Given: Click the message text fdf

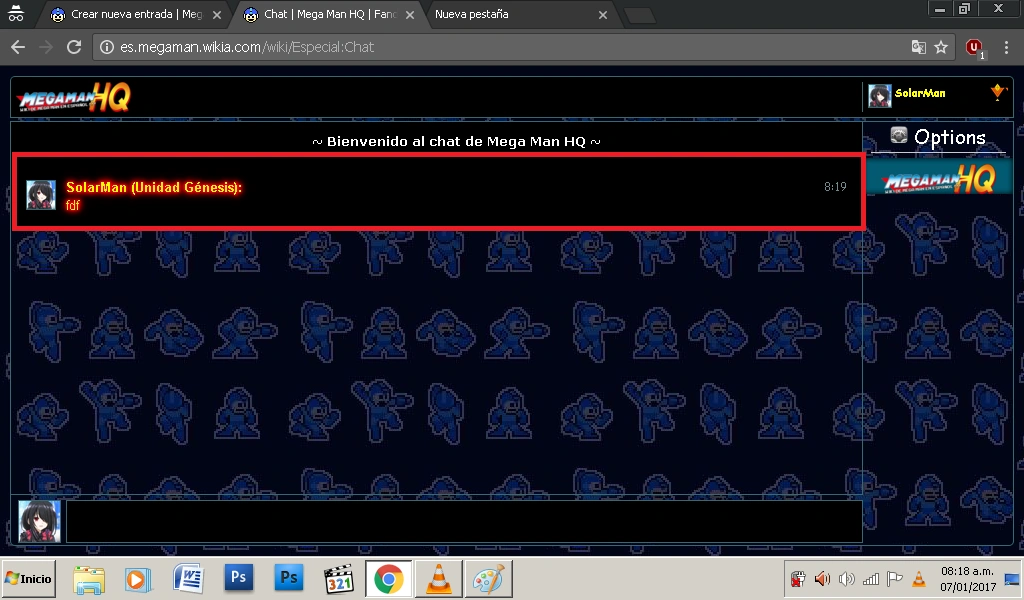Looking at the screenshot, I should [72, 205].
